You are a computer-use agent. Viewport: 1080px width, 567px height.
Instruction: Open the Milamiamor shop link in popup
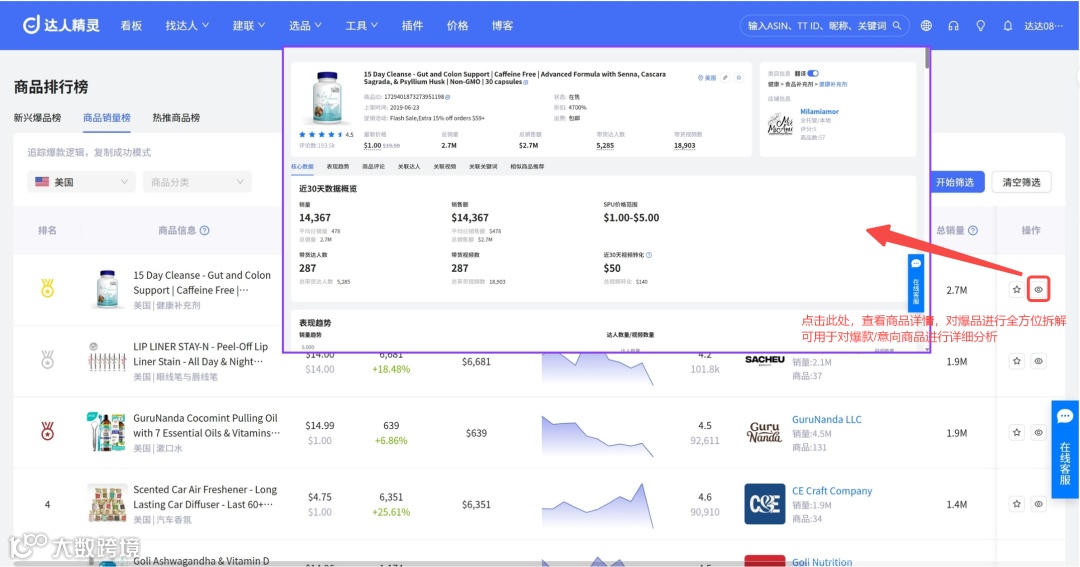click(x=820, y=112)
